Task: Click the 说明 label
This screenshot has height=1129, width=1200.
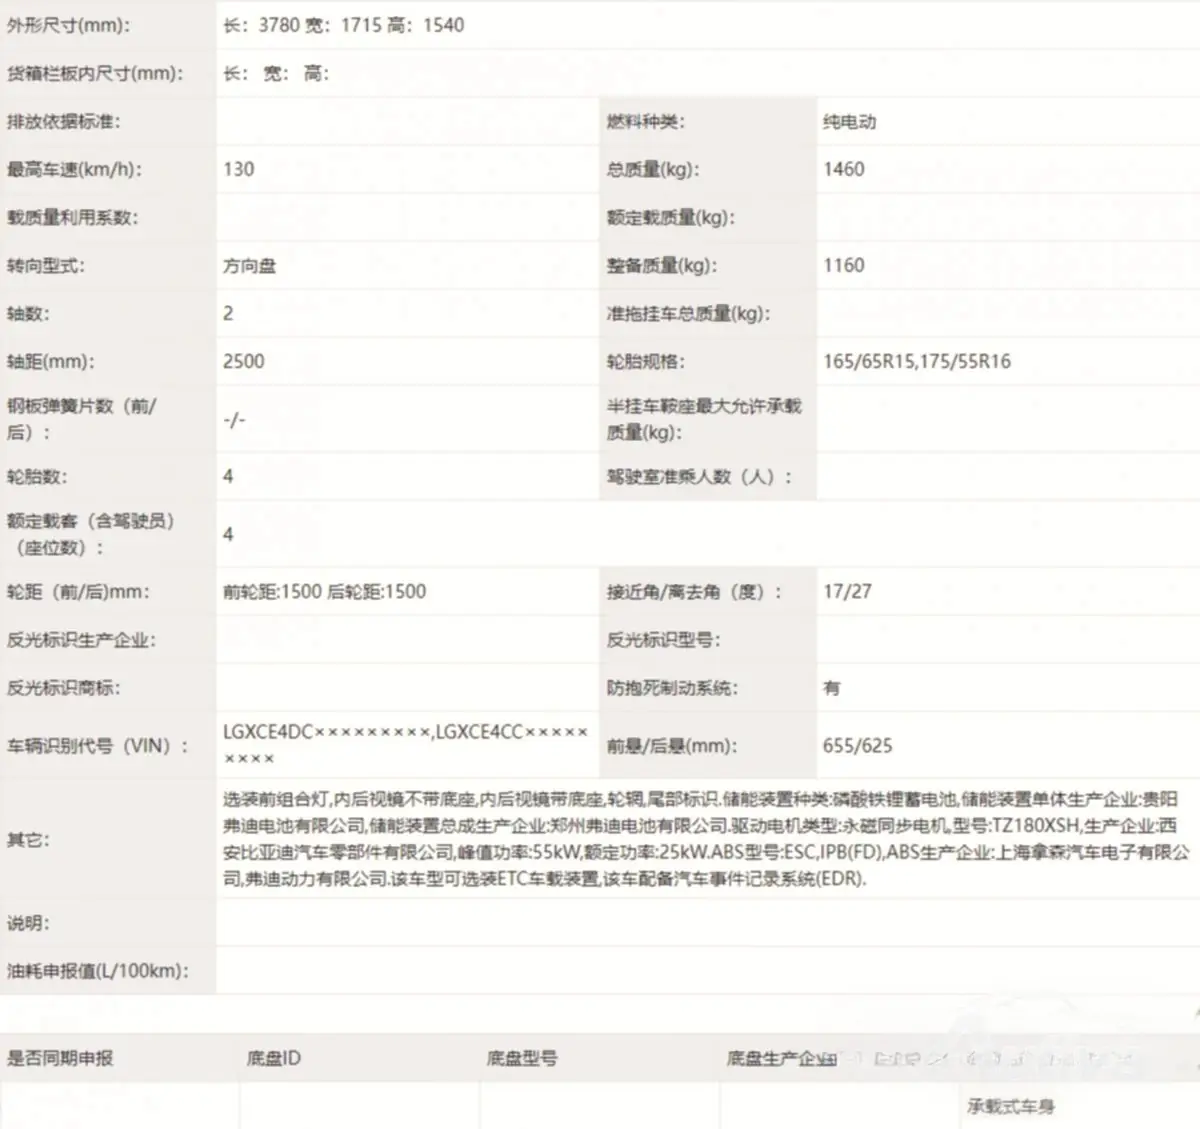Action: pos(28,922)
